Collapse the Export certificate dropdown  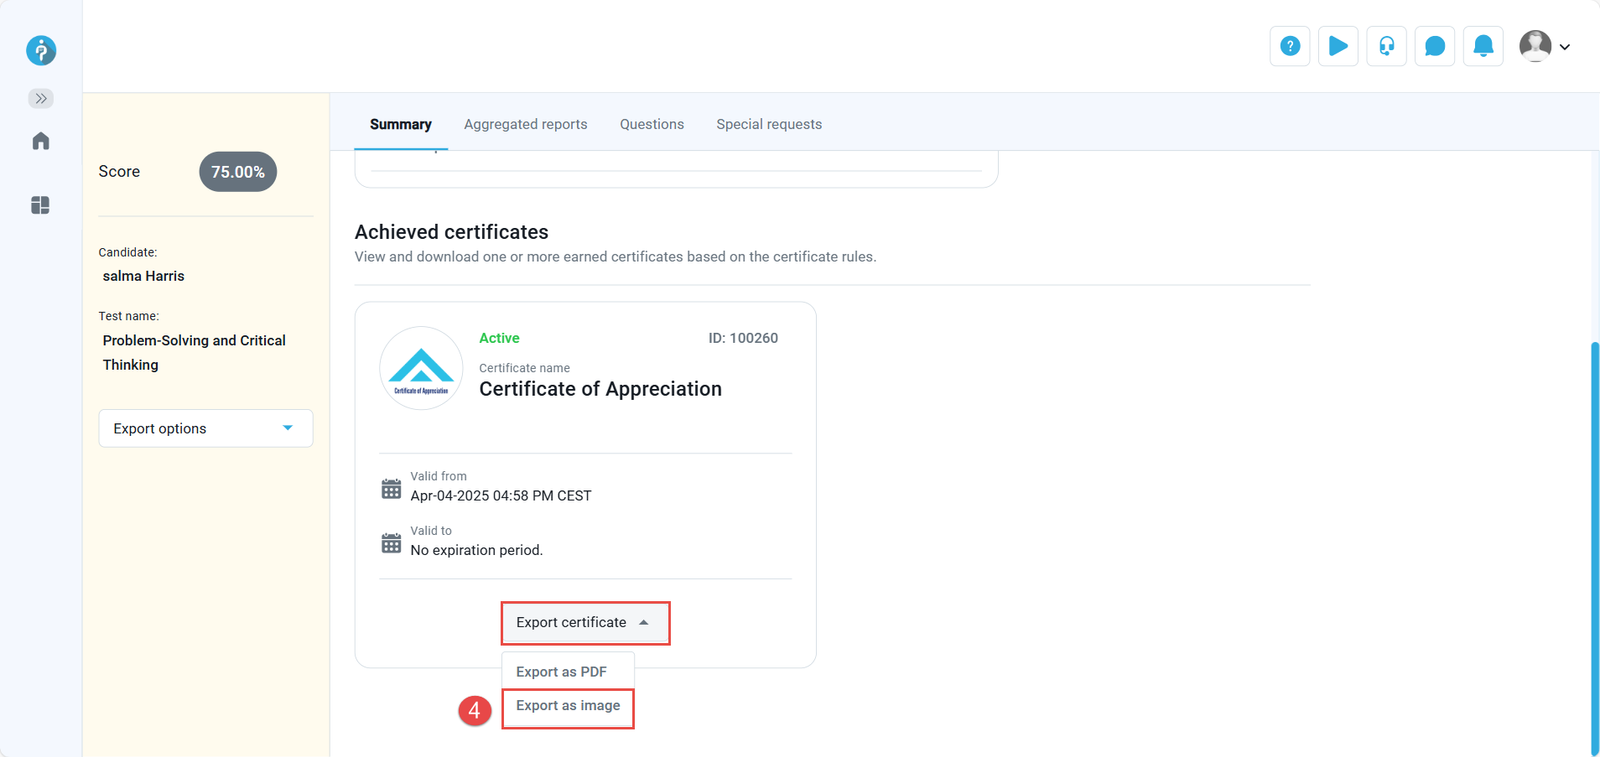pos(584,622)
